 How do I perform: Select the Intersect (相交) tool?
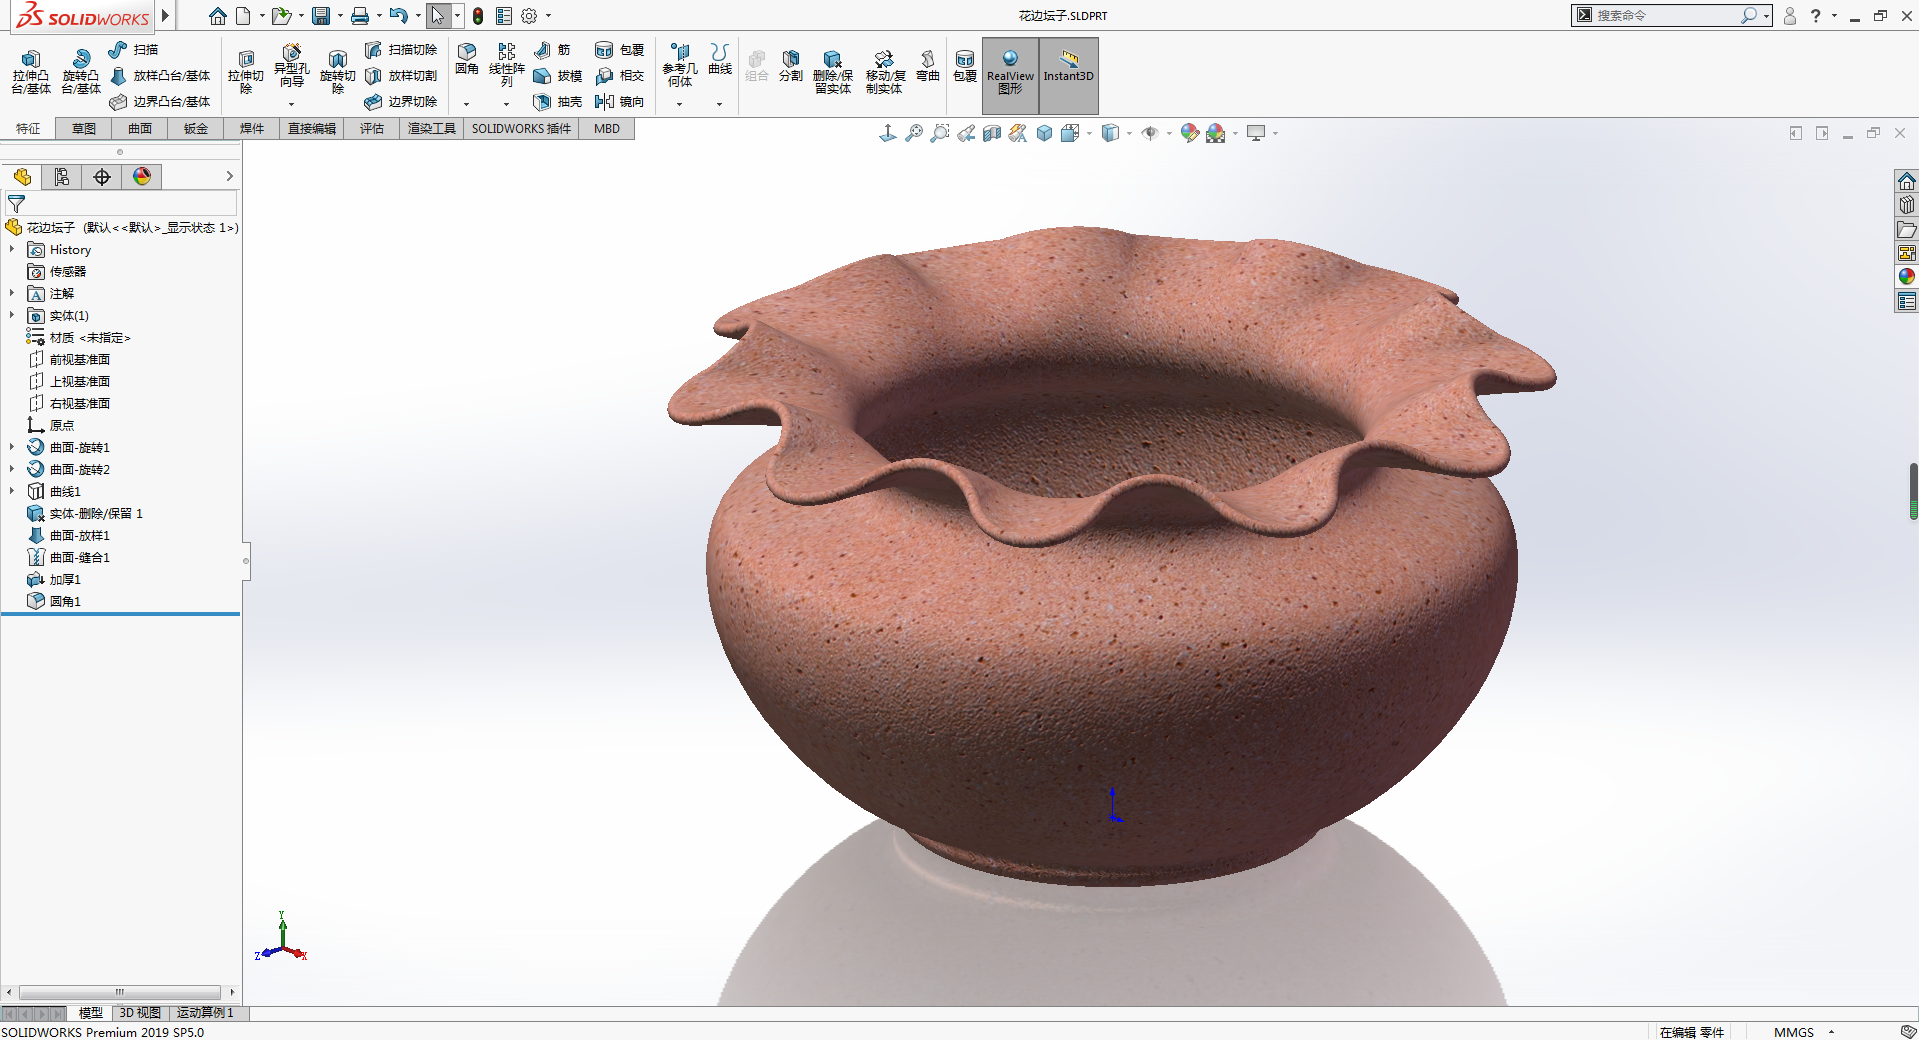tap(619, 75)
